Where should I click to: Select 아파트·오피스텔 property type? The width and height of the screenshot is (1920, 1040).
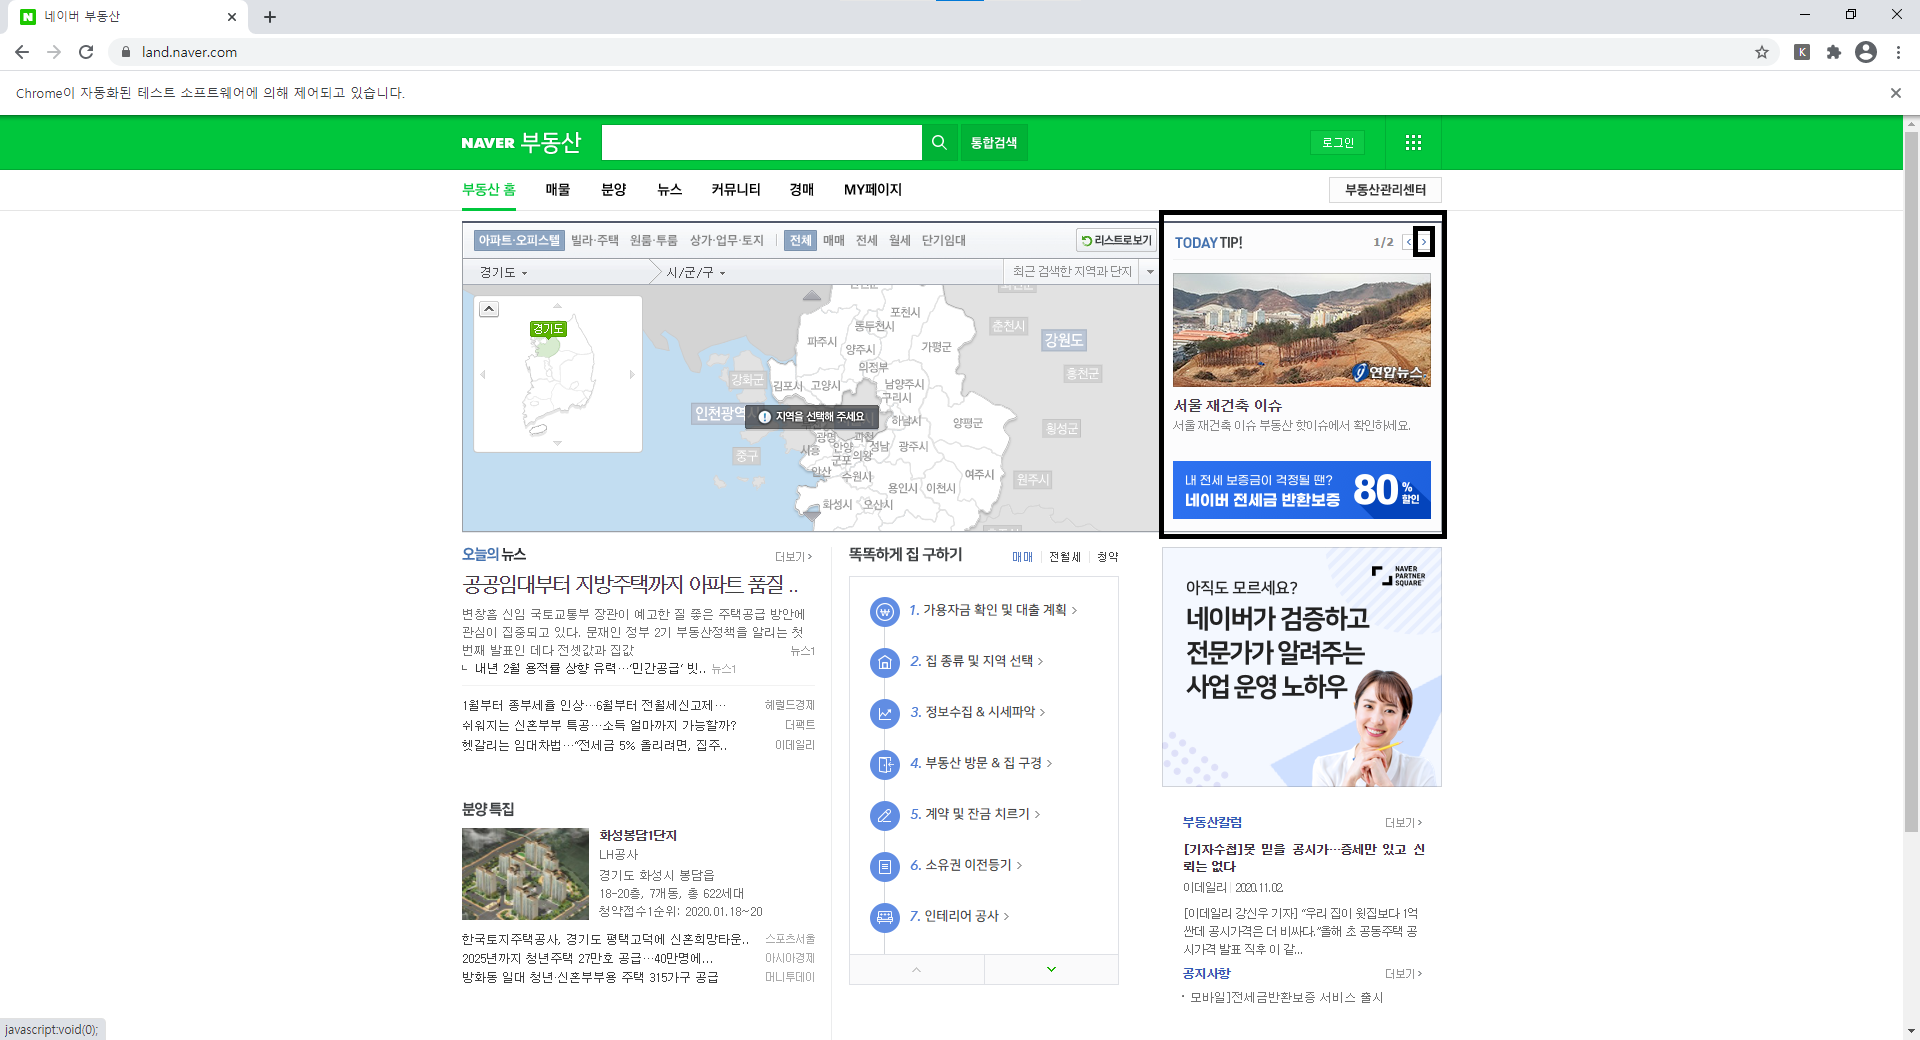click(x=519, y=240)
